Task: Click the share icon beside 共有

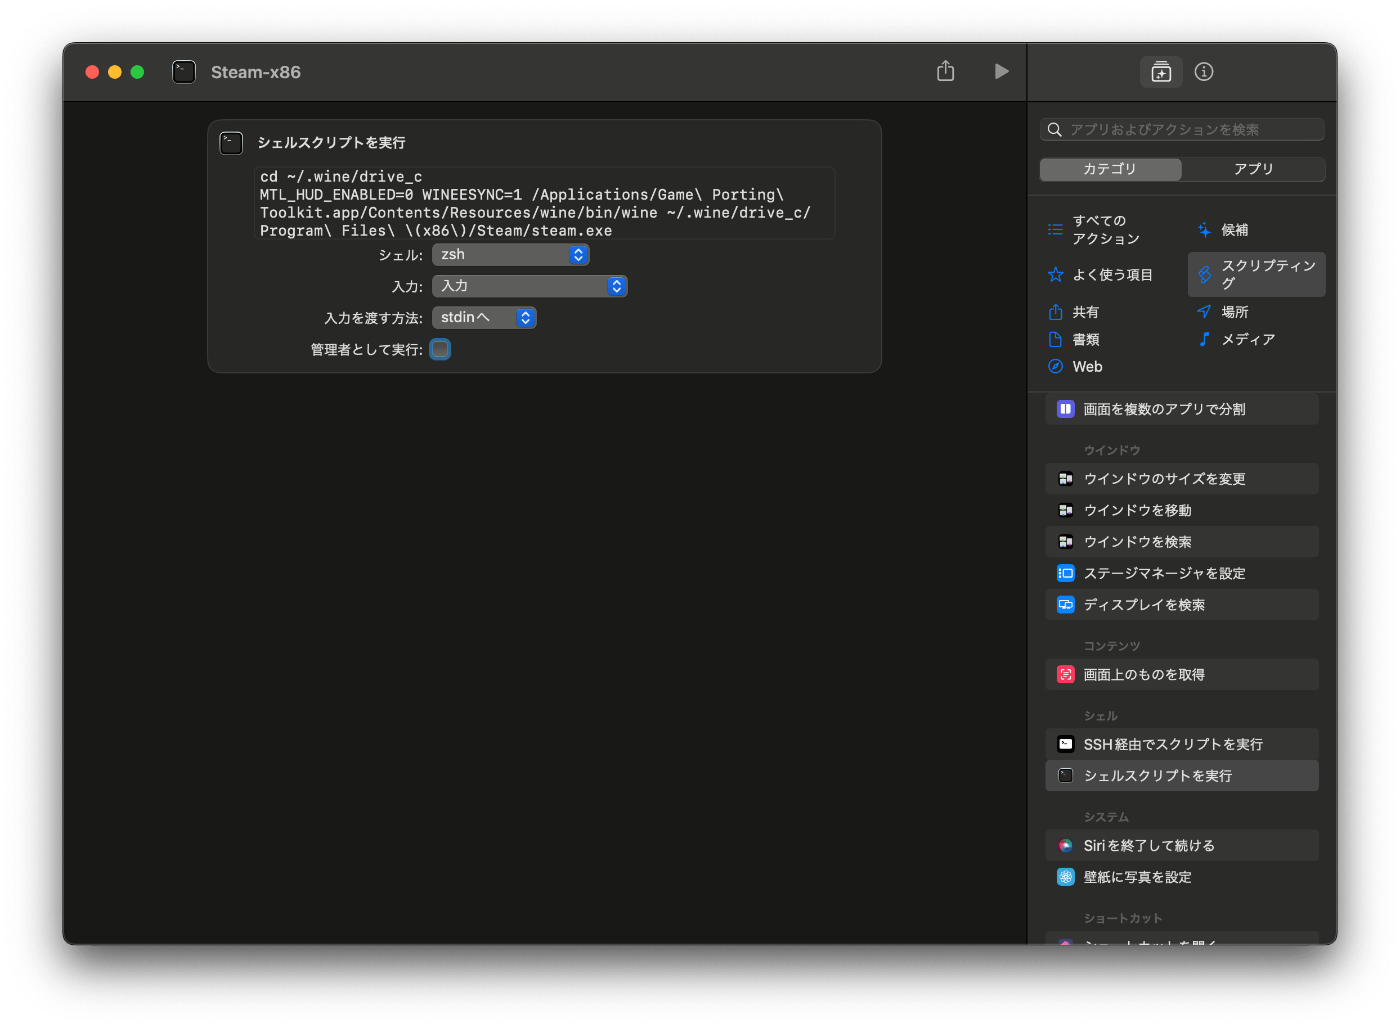Action: 1055,312
